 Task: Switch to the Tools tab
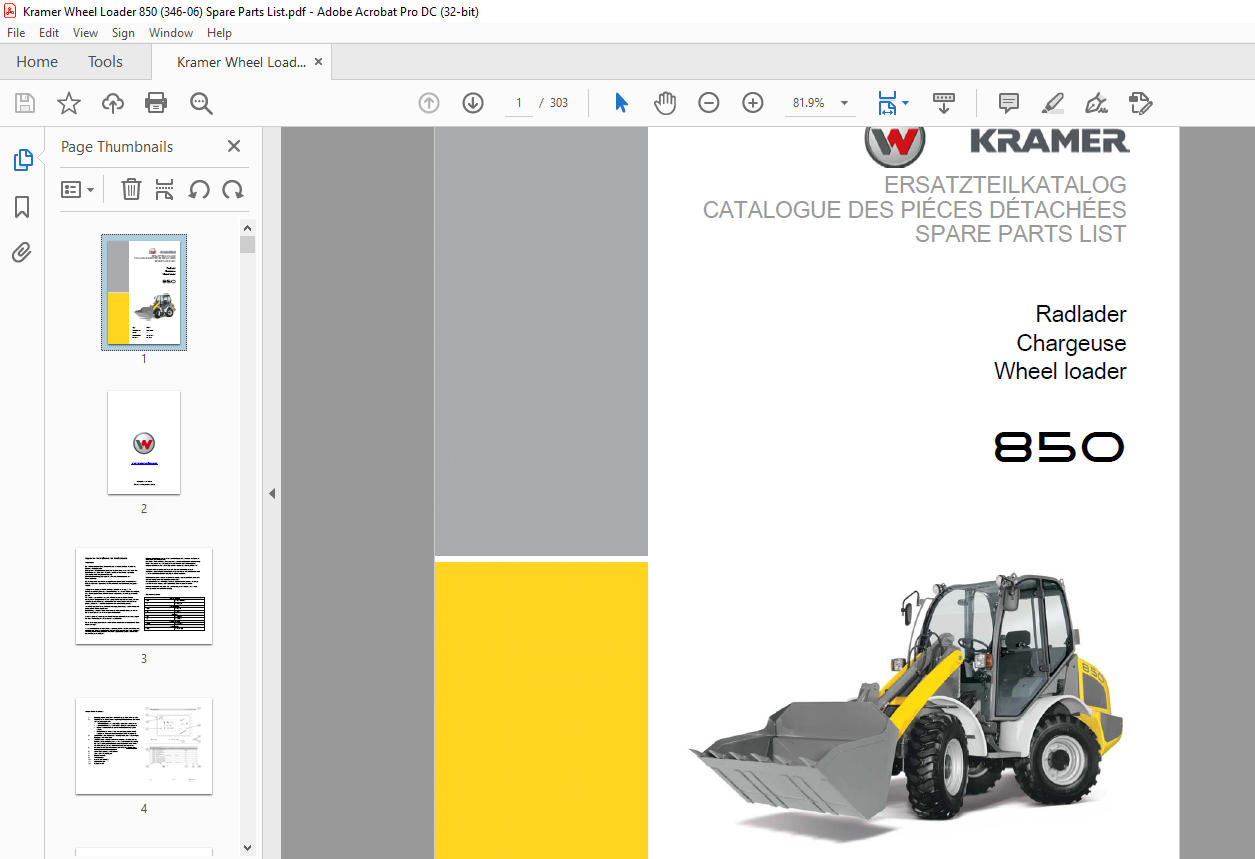(x=105, y=62)
